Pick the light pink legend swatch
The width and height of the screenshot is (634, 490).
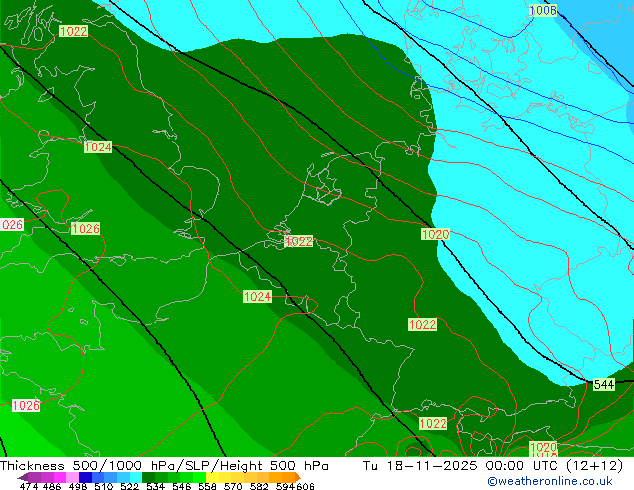coord(72,477)
